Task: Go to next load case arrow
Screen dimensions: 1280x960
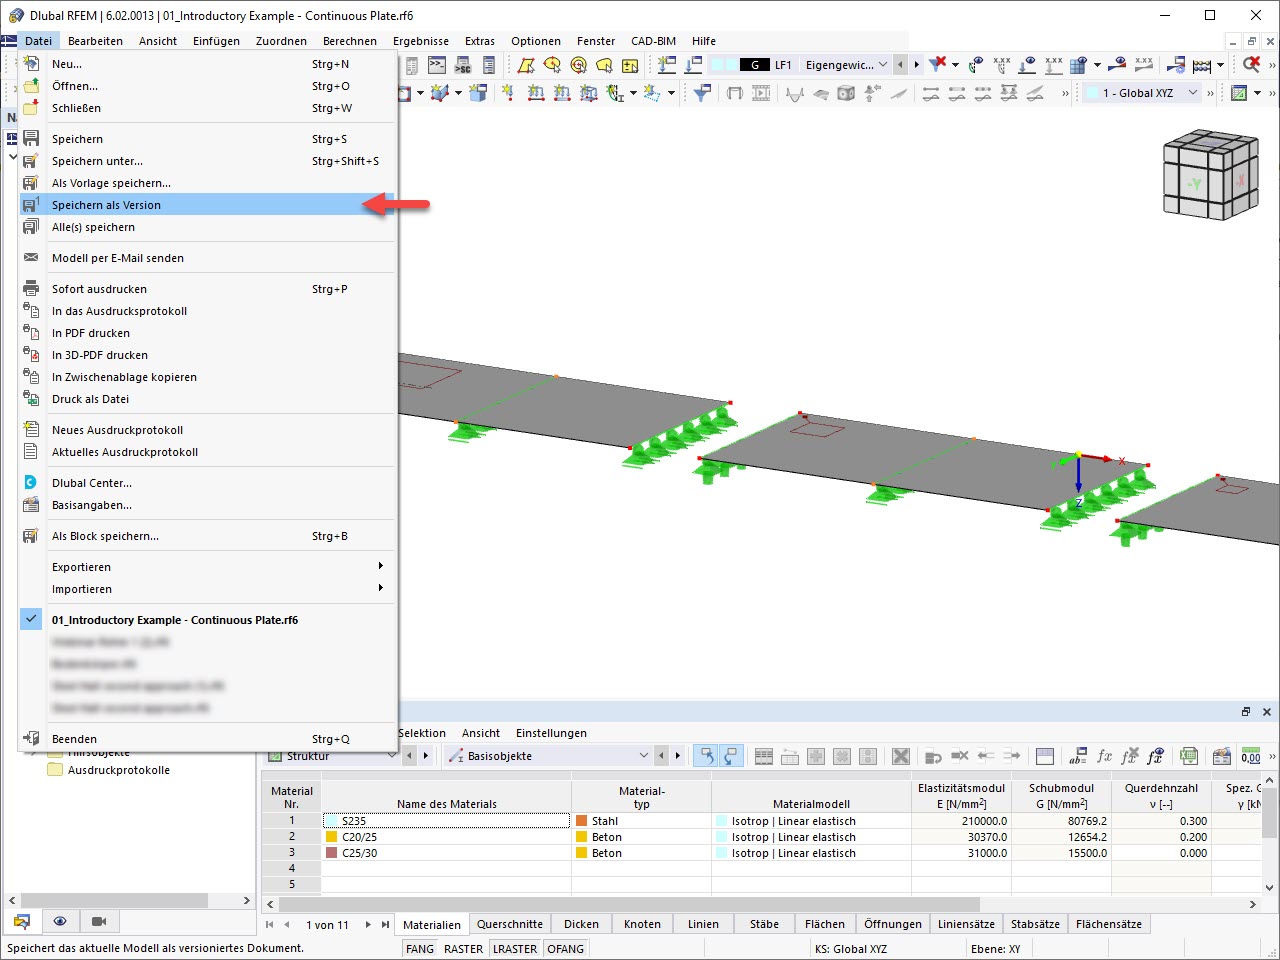Action: point(916,65)
